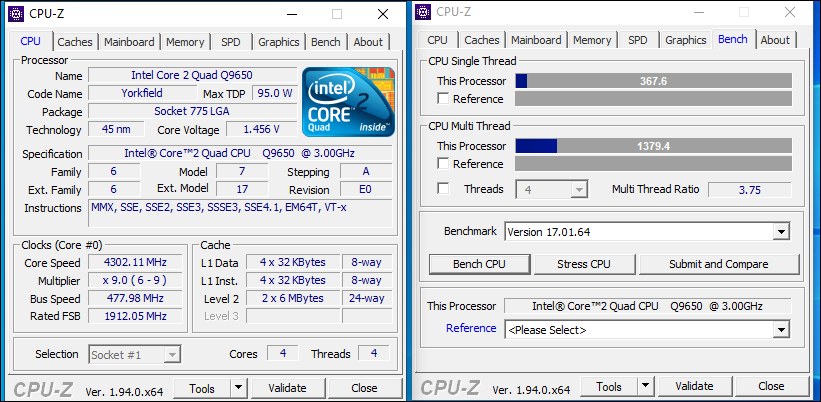821x402 pixels.
Task: Click Tools button in left window
Action: (202, 388)
